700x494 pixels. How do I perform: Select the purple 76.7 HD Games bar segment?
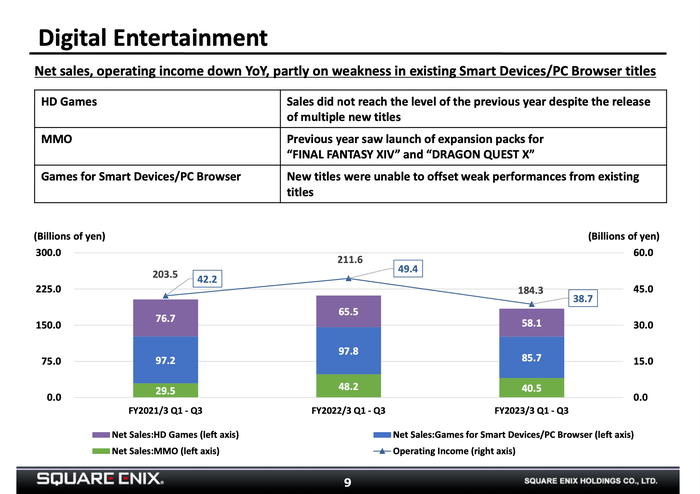click(165, 318)
